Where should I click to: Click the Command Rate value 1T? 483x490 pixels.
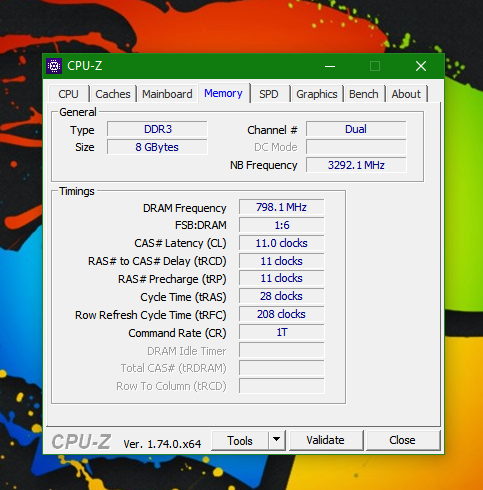pos(282,332)
